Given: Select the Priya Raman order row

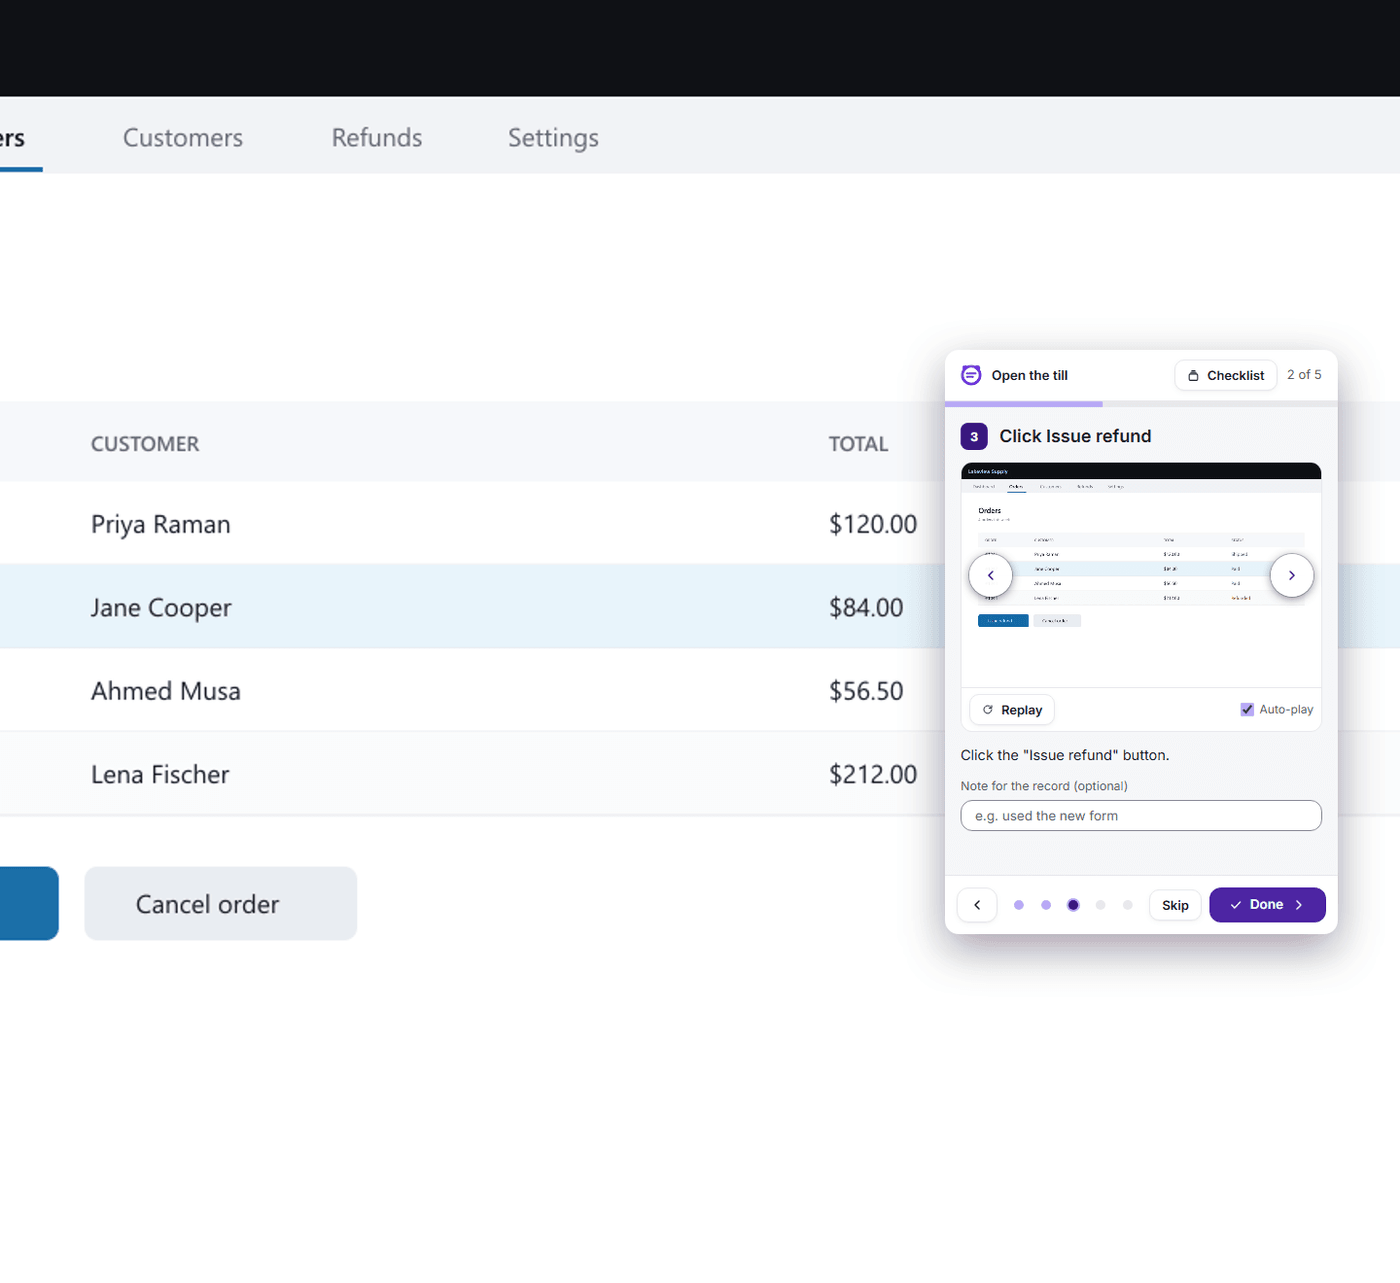Looking at the screenshot, I should pyautogui.click(x=472, y=523).
